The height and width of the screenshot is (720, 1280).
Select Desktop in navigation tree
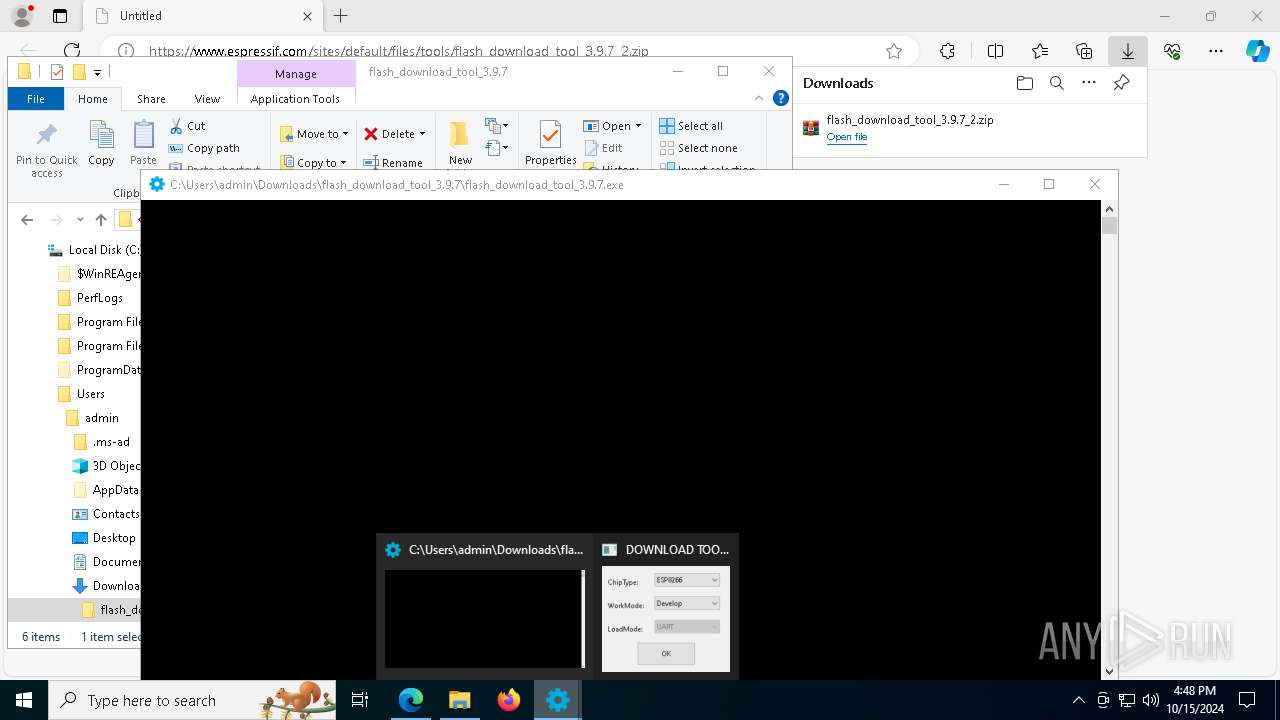pyautogui.click(x=114, y=538)
